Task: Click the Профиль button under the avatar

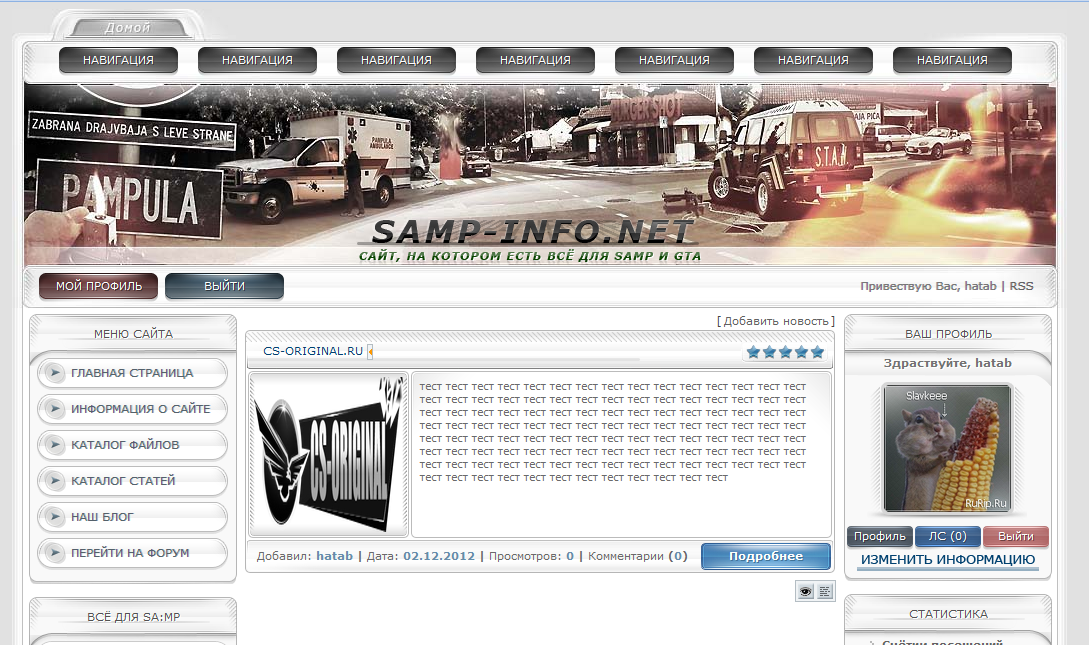Action: click(x=879, y=536)
